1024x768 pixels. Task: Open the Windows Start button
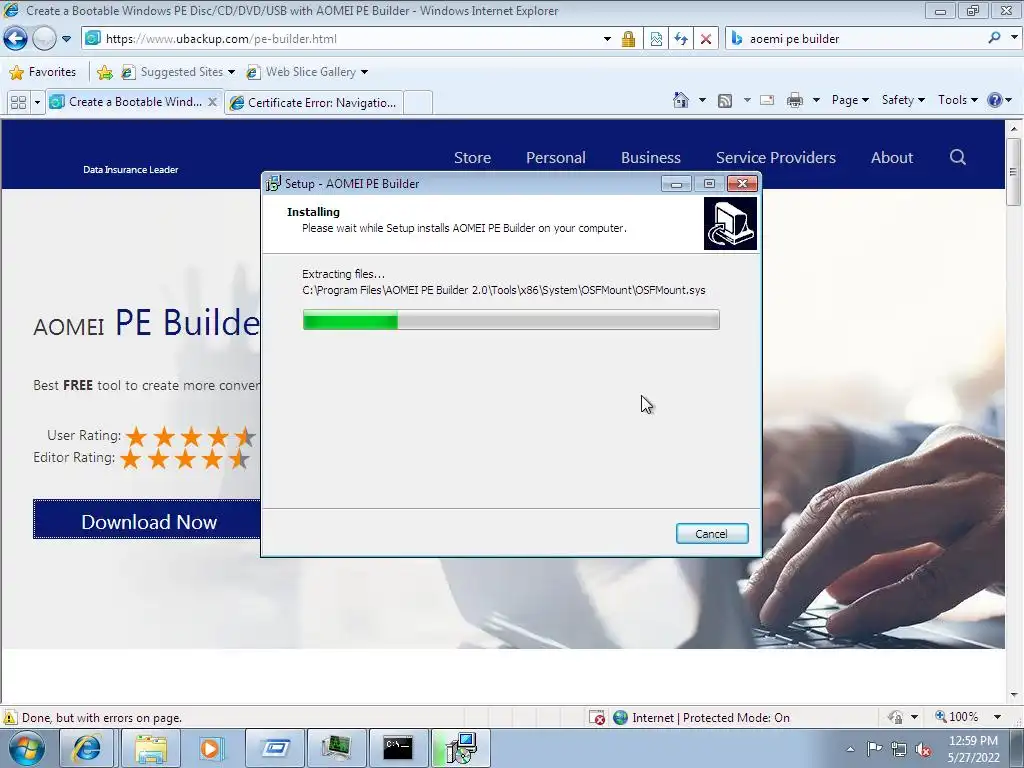(27, 748)
